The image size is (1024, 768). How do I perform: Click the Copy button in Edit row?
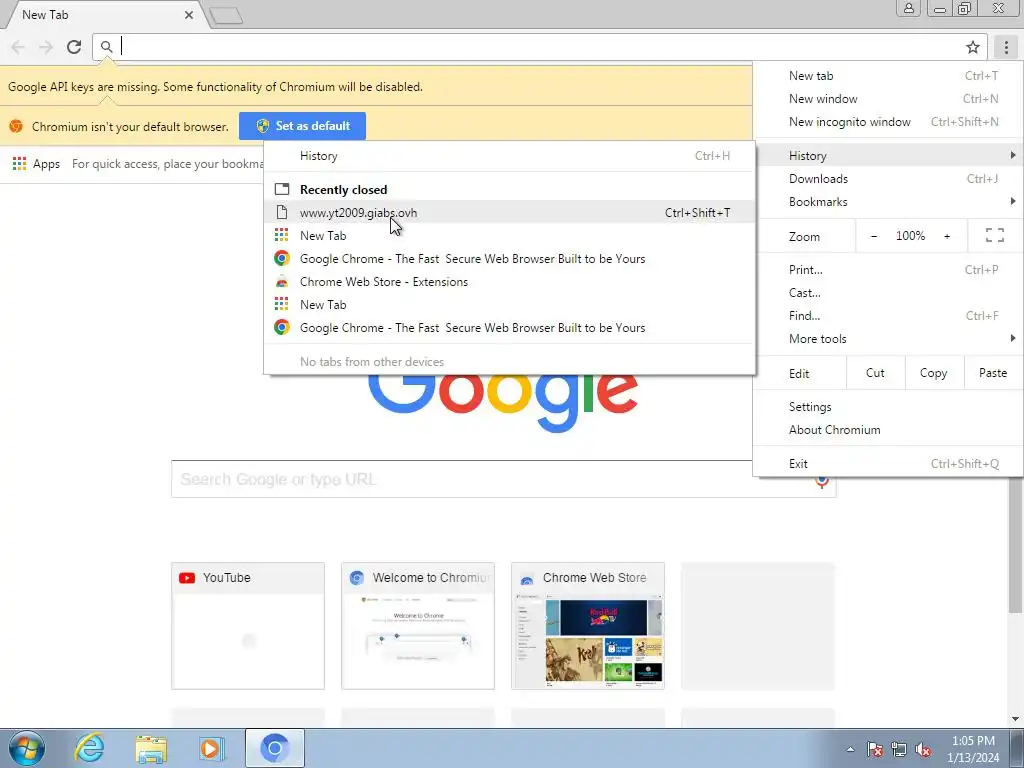[x=934, y=373]
